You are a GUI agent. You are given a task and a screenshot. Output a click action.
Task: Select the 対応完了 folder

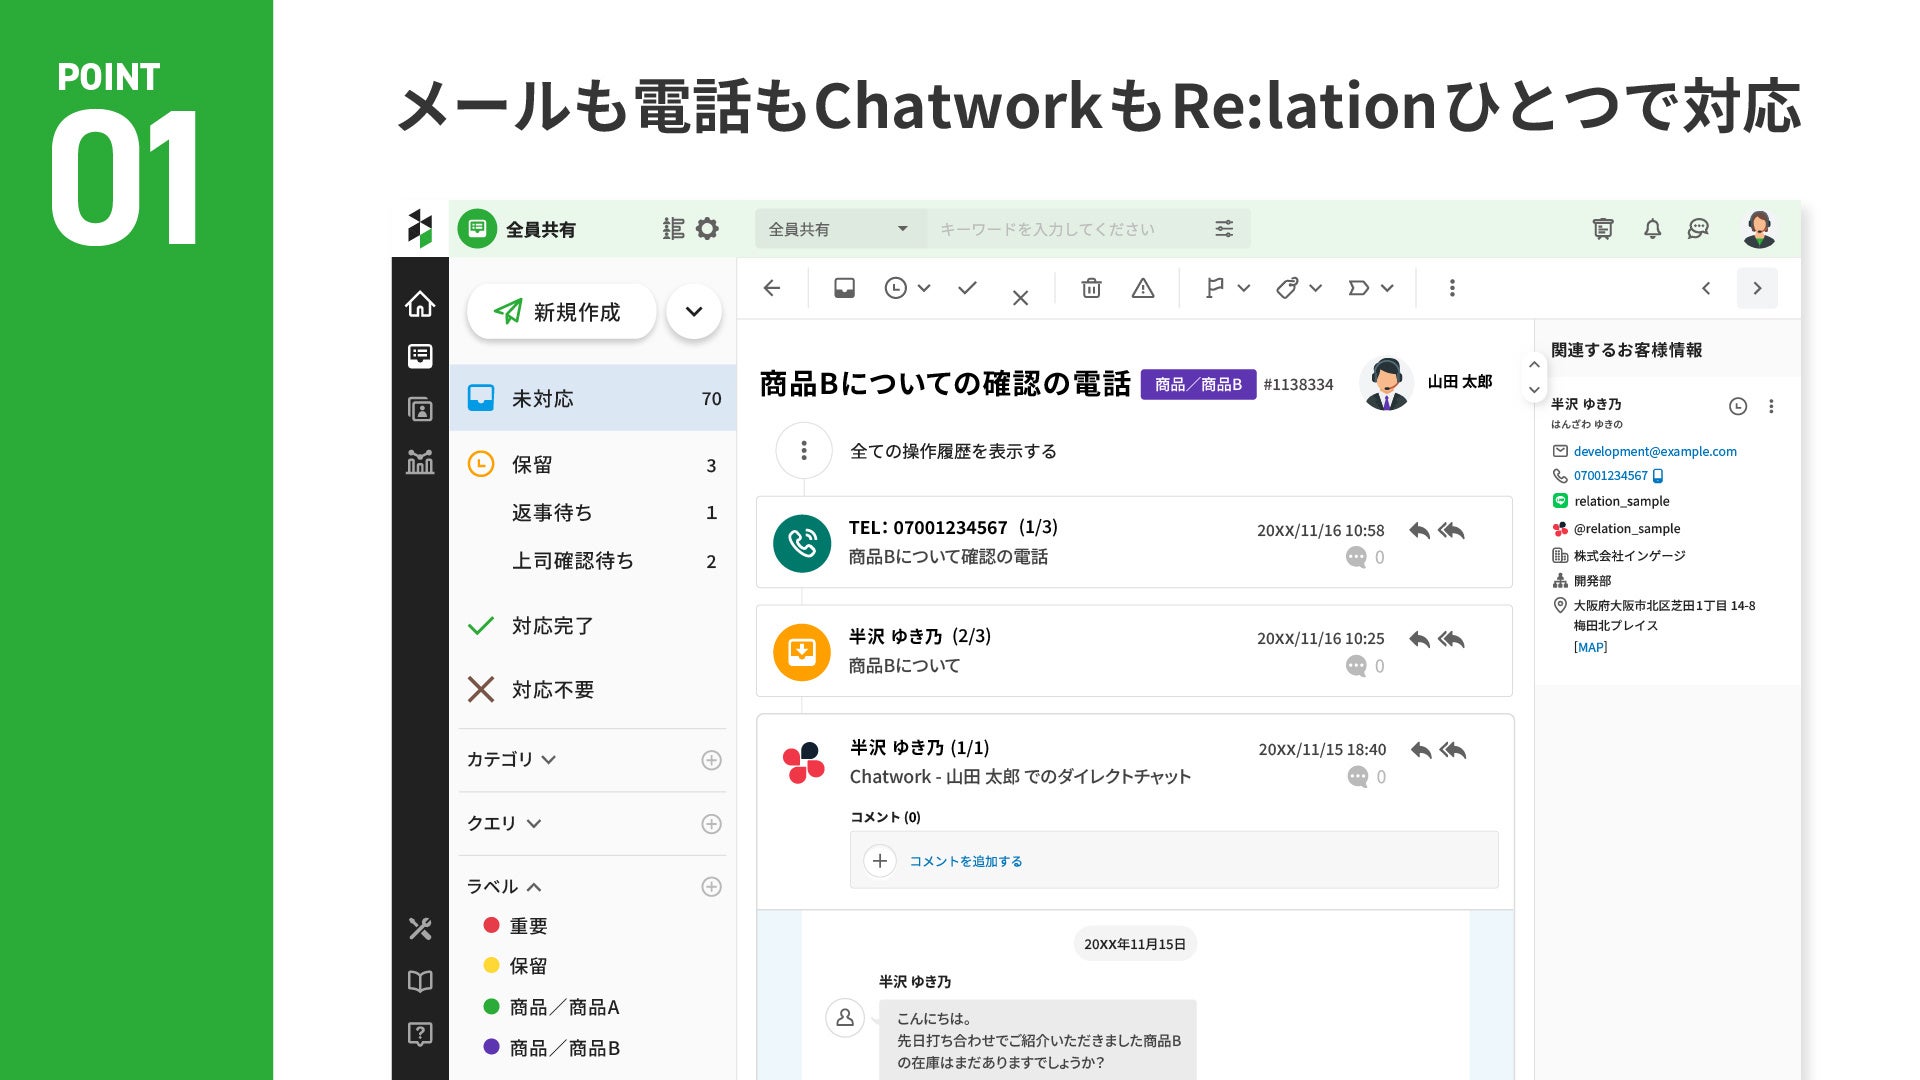pos(552,626)
